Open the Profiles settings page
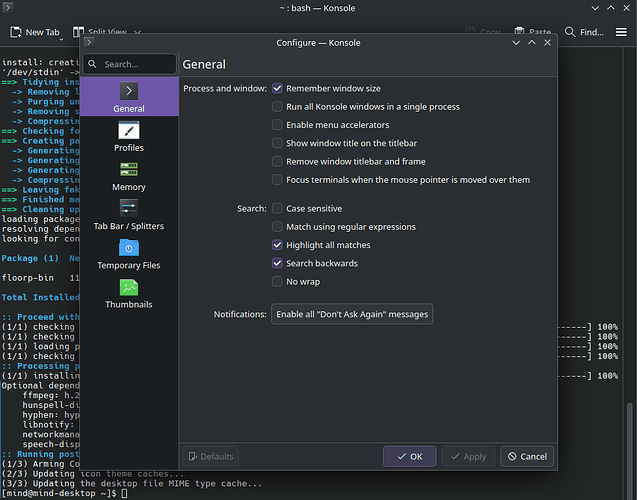 [x=129, y=136]
